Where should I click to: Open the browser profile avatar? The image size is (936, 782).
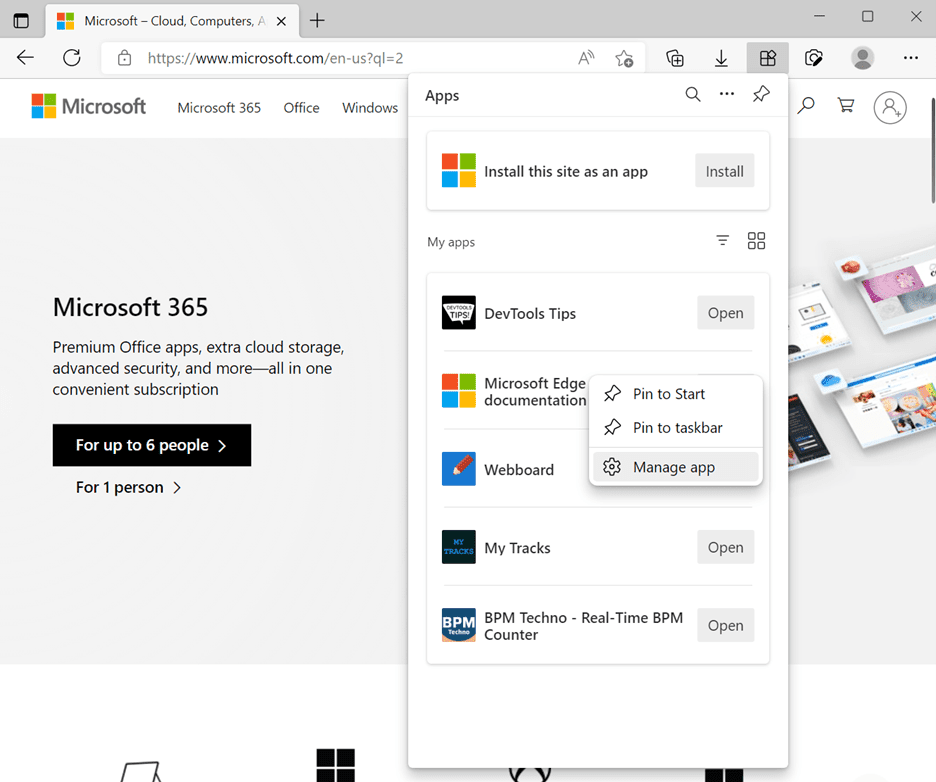[x=862, y=58]
